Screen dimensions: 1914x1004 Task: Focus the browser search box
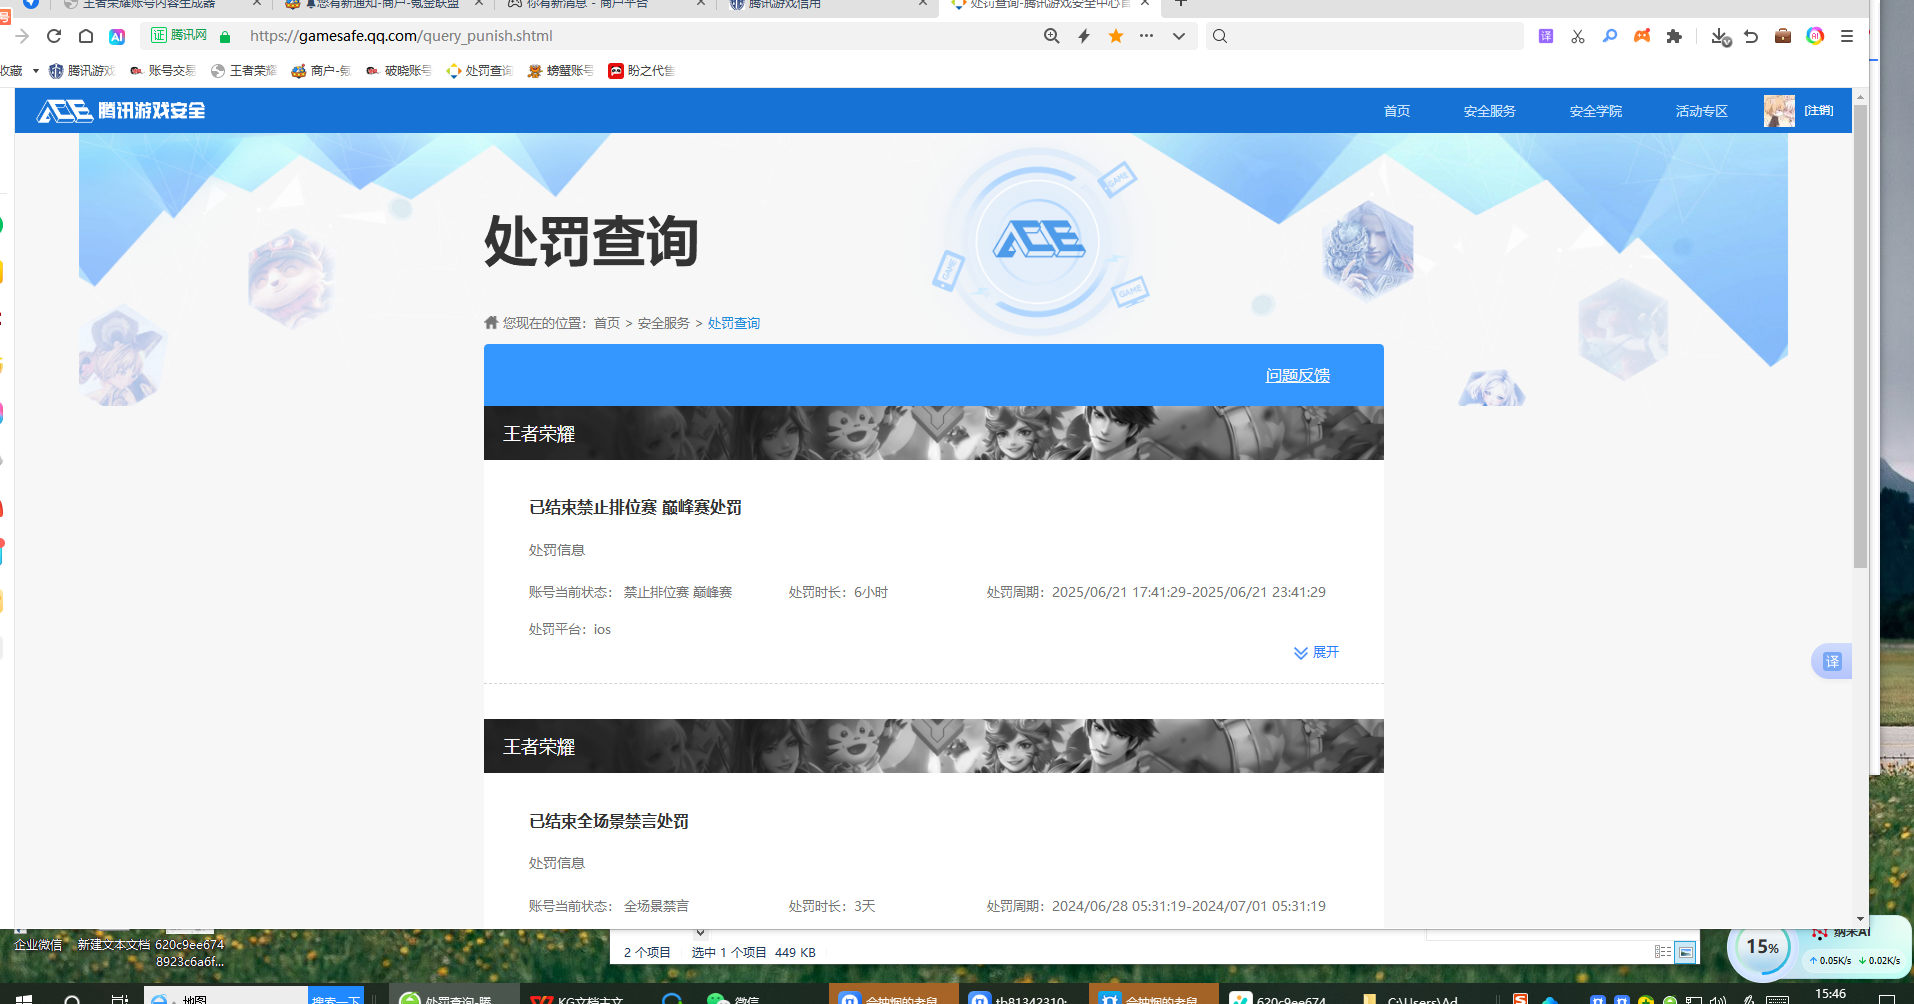[x=1365, y=36]
